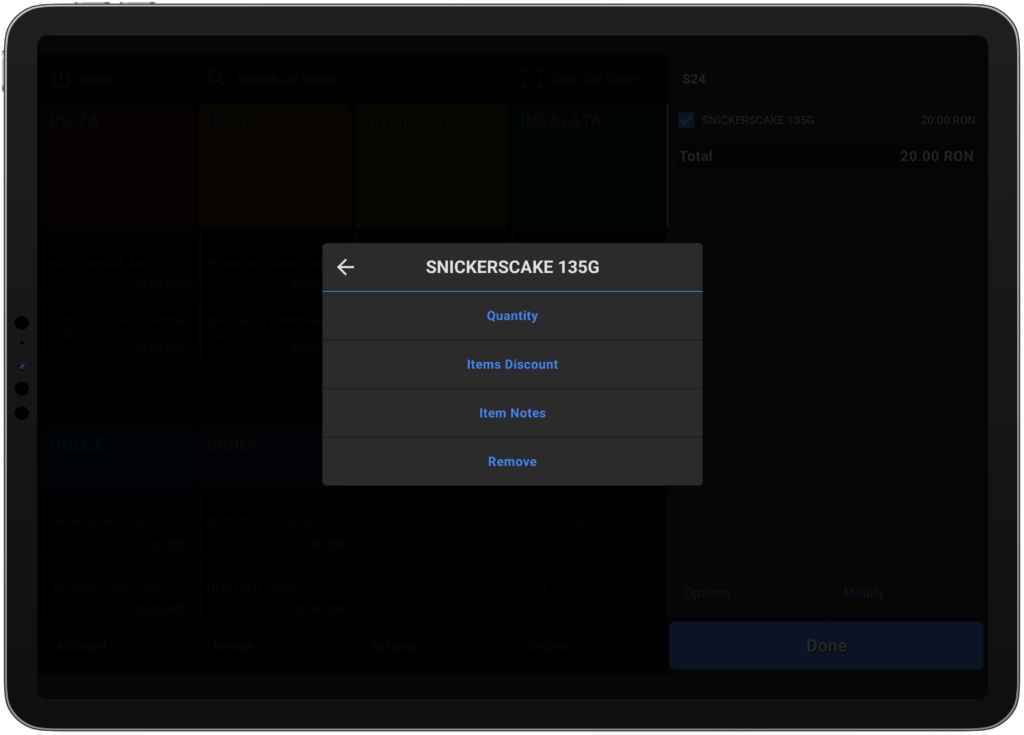1024x735 pixels.
Task: Tap the power icon next to Demo
Action: click(61, 79)
